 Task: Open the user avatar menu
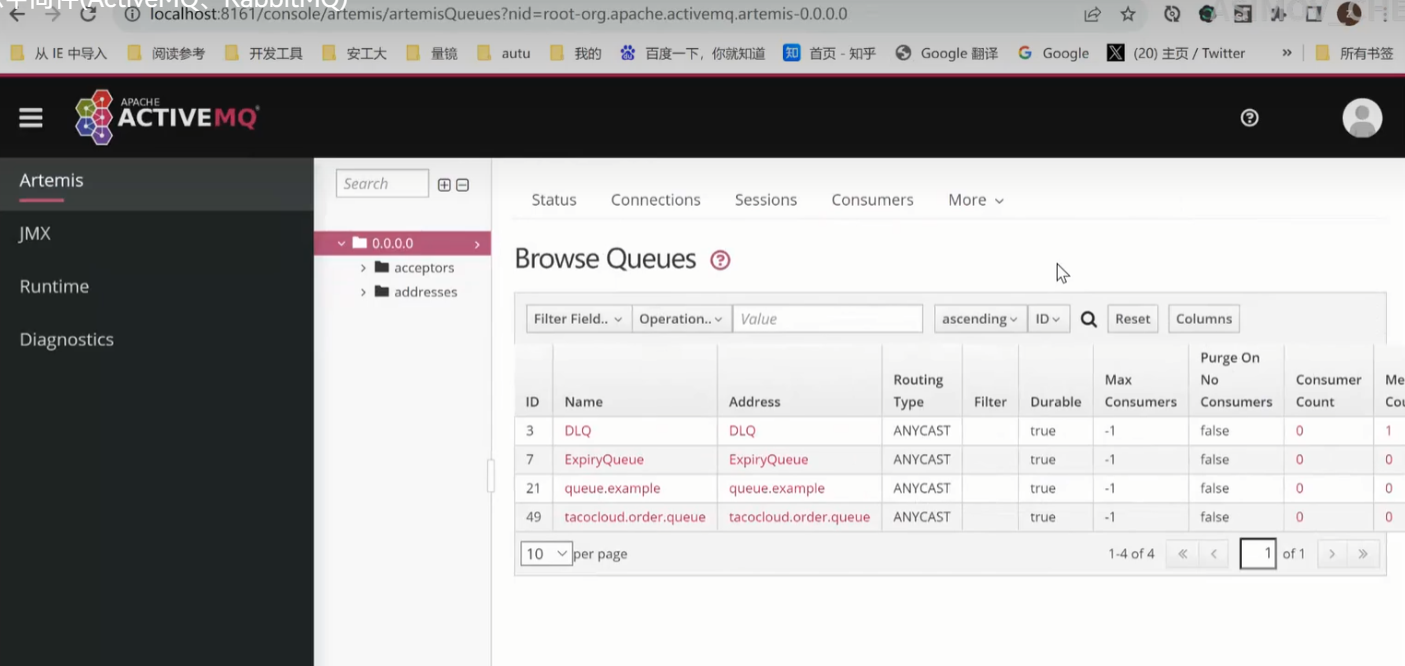tap(1361, 118)
